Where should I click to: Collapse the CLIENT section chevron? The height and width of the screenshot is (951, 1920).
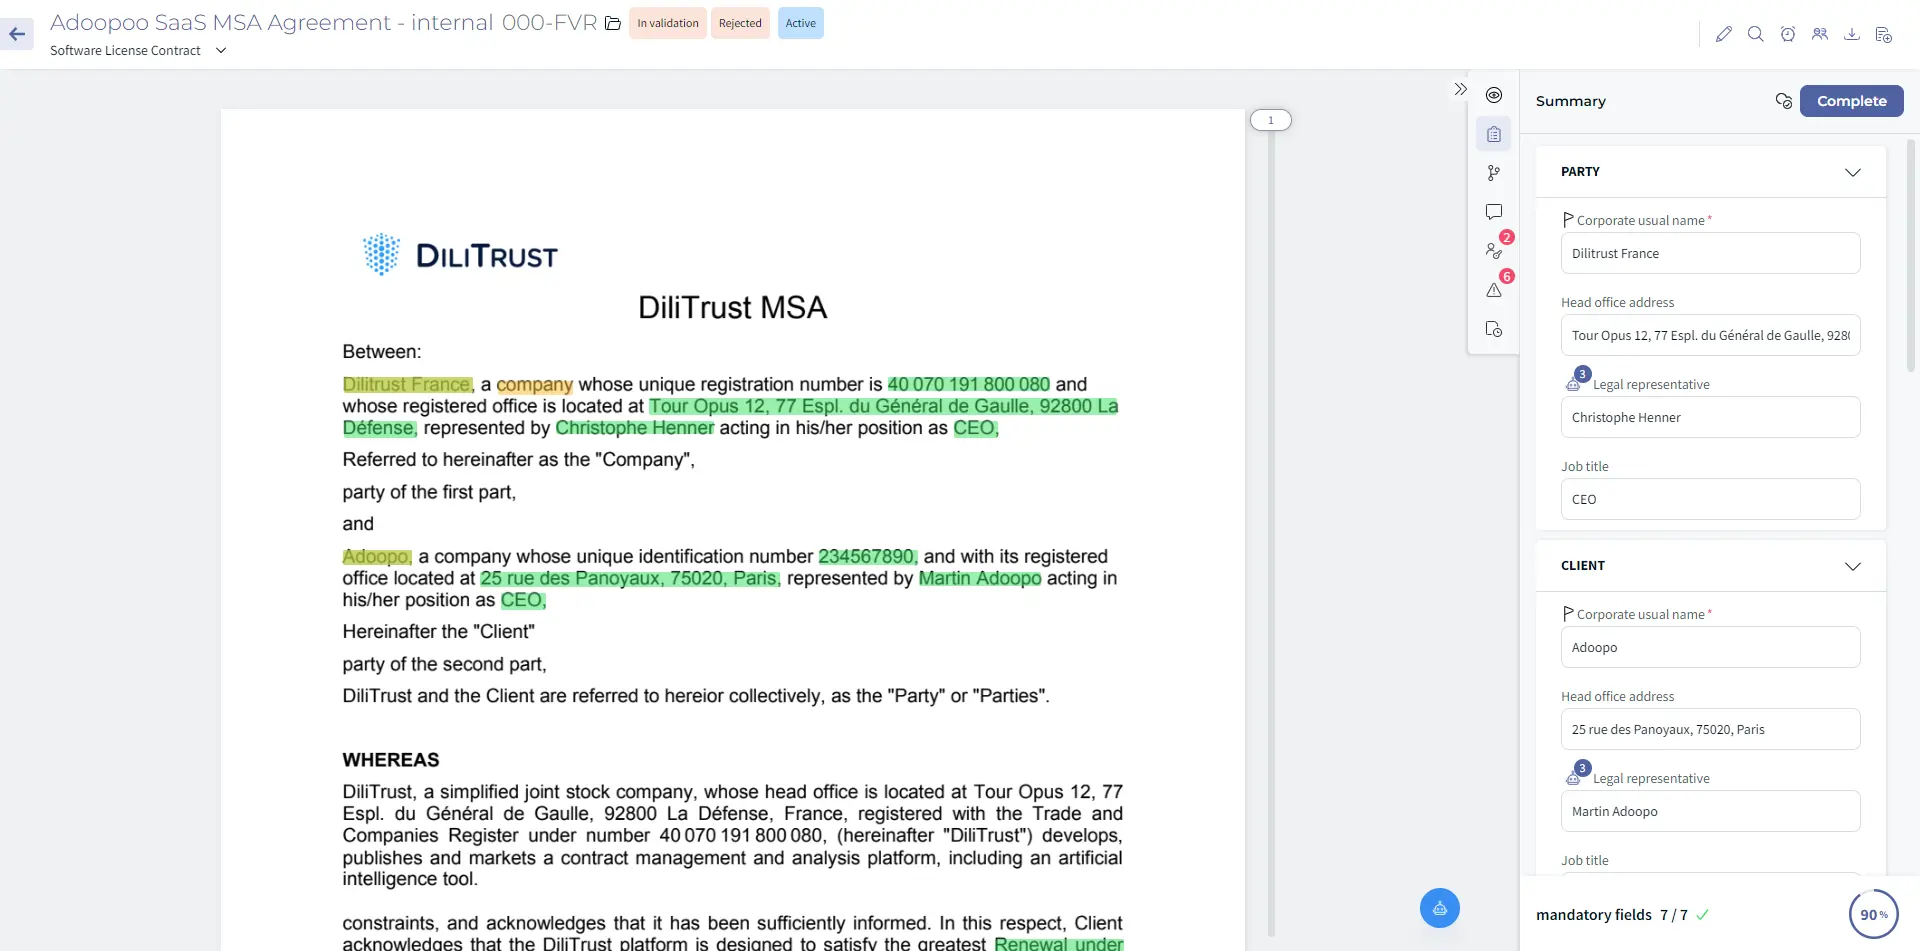[1853, 566]
